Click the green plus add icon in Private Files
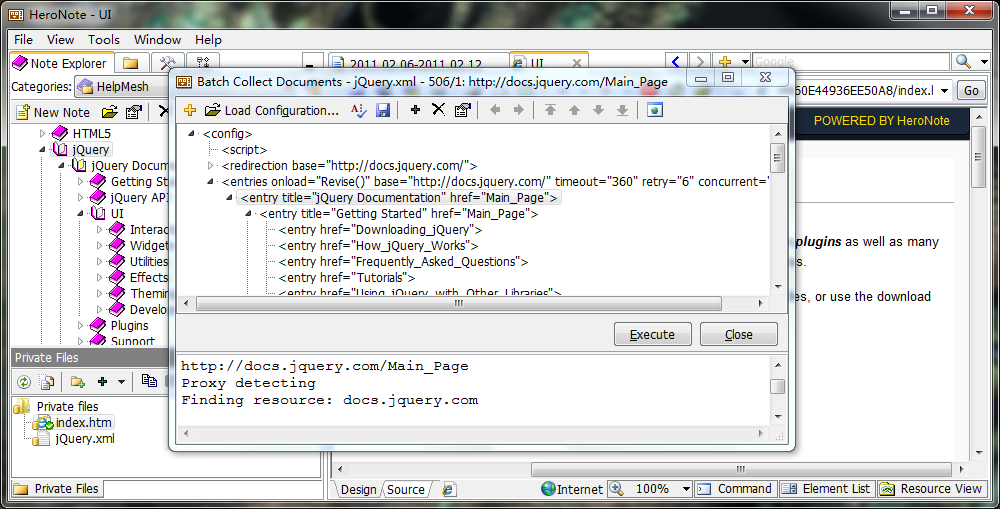This screenshot has width=1000, height=509. click(x=103, y=382)
